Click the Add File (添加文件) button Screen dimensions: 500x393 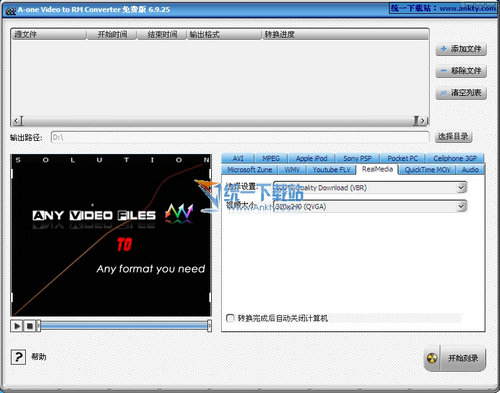tap(461, 49)
